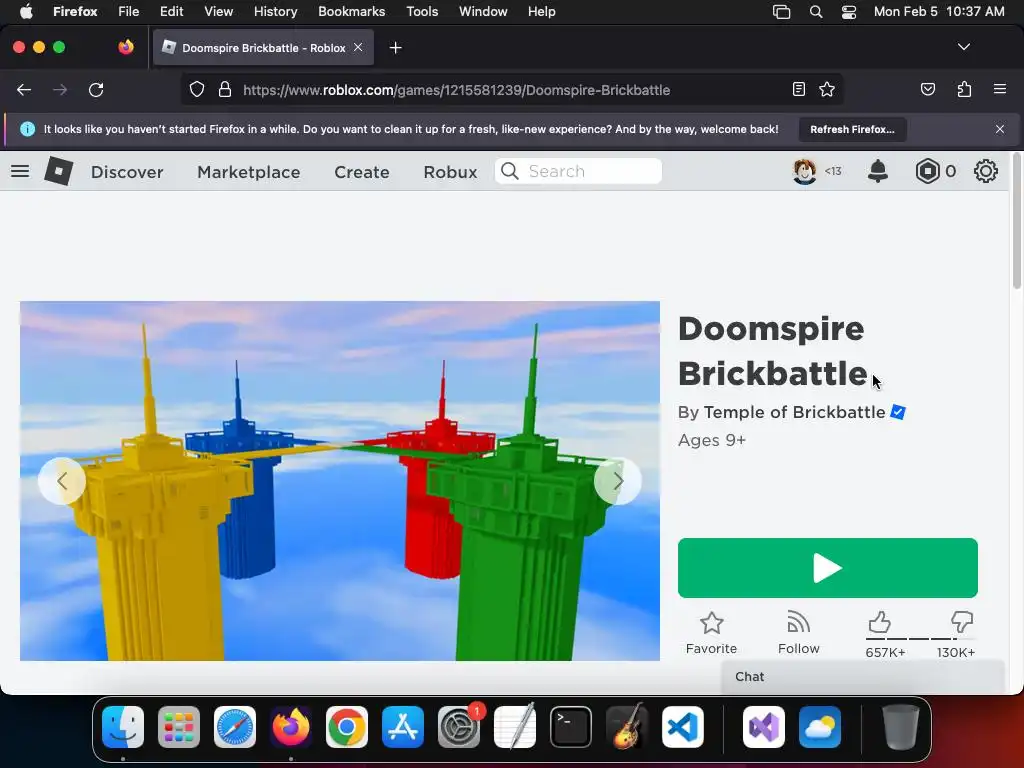
Task: Click the site security padlock icon
Action: [225, 90]
